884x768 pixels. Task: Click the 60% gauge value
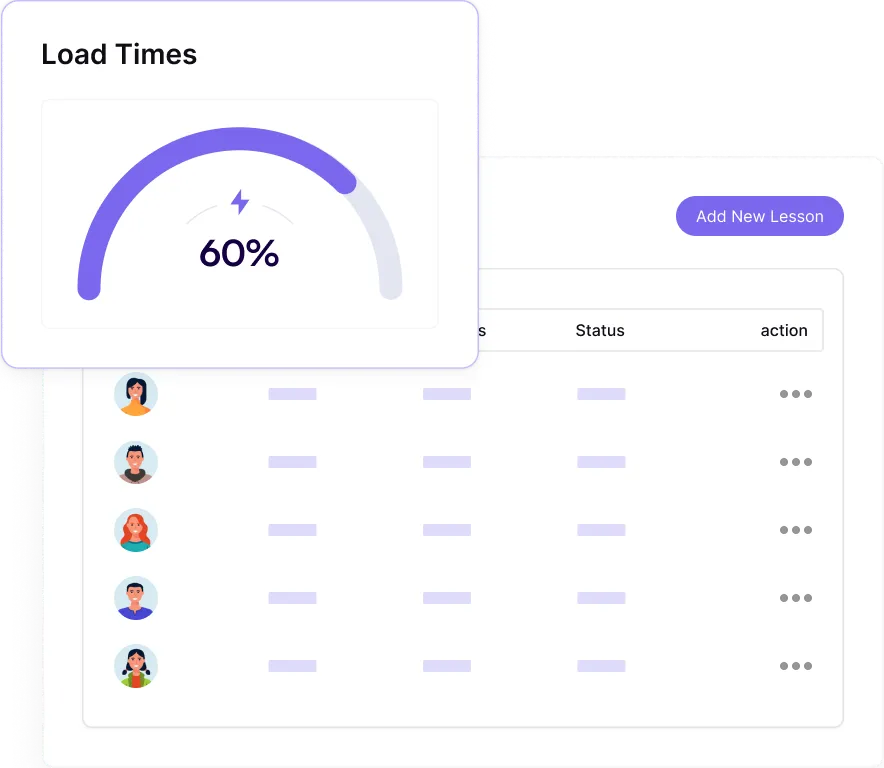coord(239,254)
